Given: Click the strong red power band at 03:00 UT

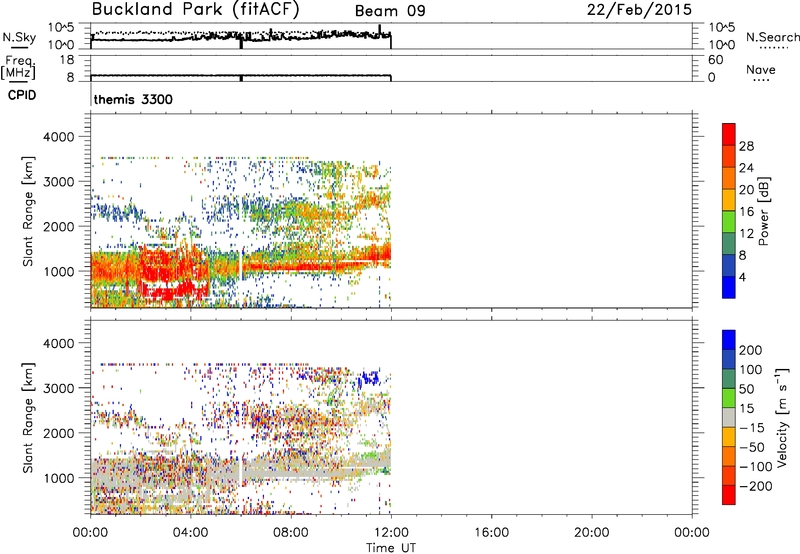Looking at the screenshot, I should (166, 265).
